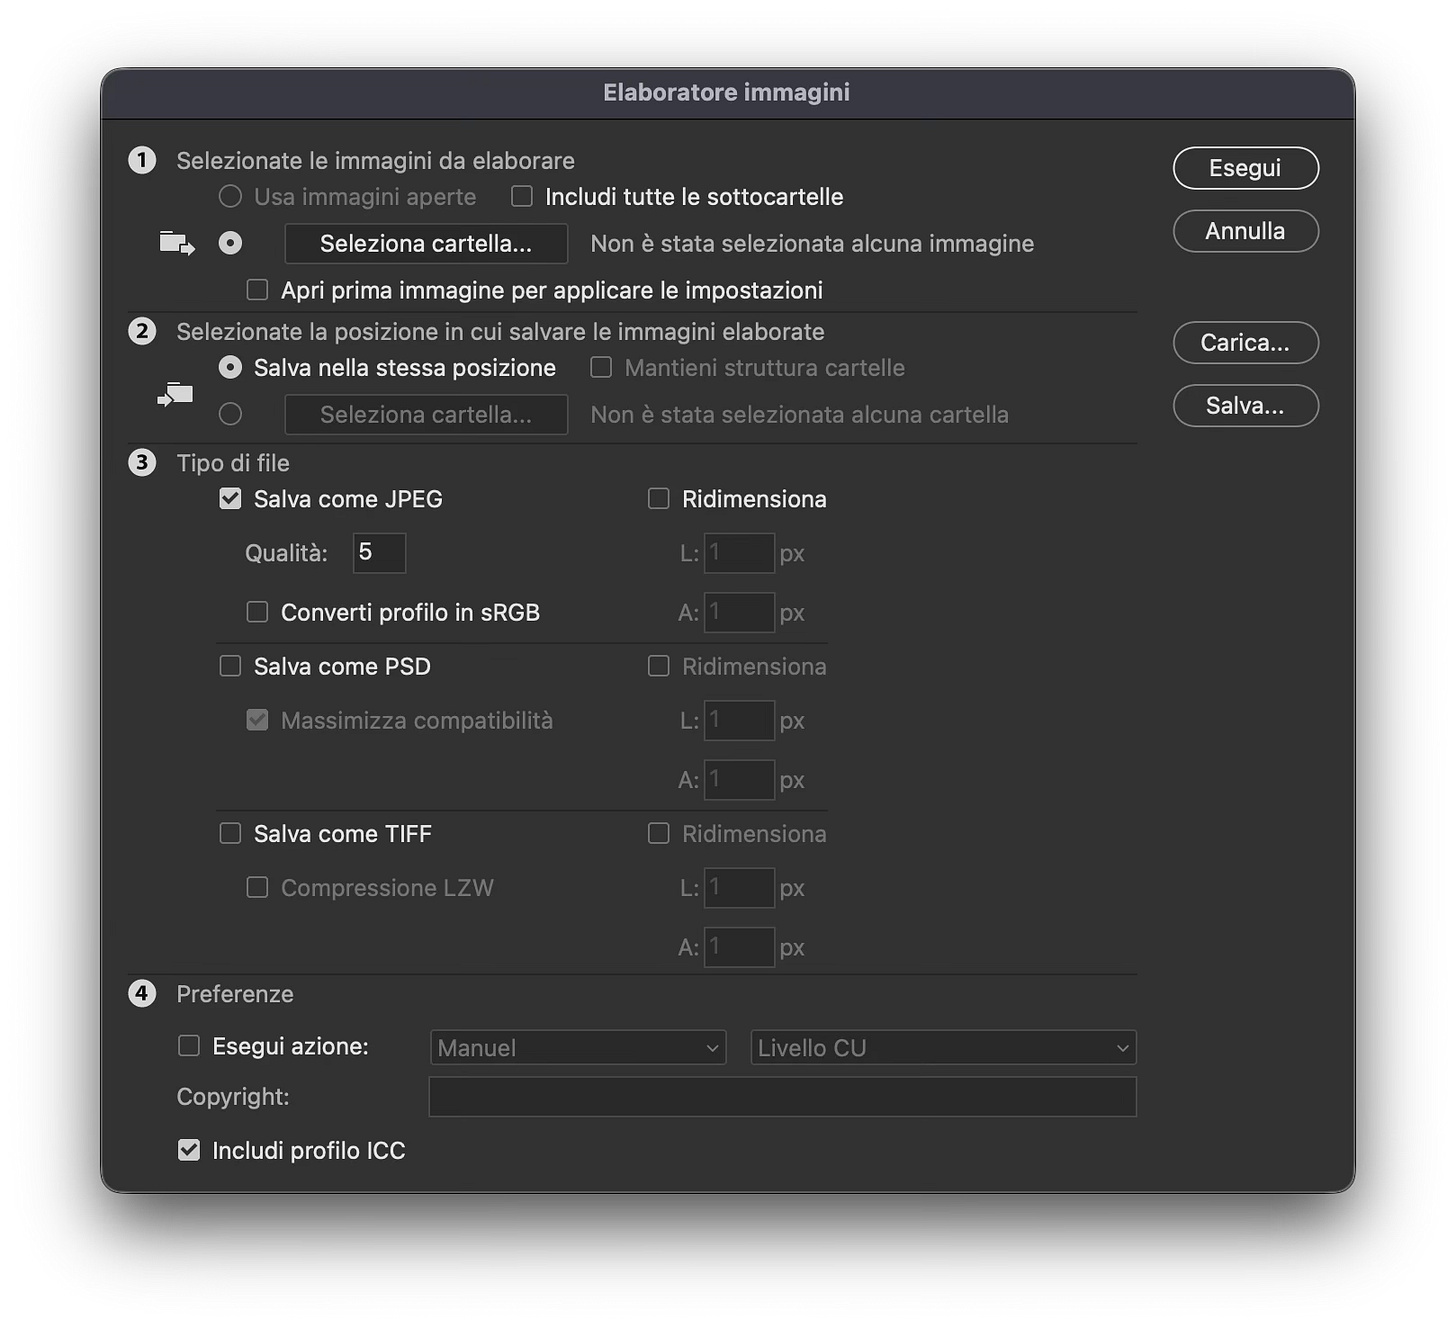This screenshot has height=1326, width=1456.
Task: Click the 'Preferenze' heading
Action: (x=235, y=994)
